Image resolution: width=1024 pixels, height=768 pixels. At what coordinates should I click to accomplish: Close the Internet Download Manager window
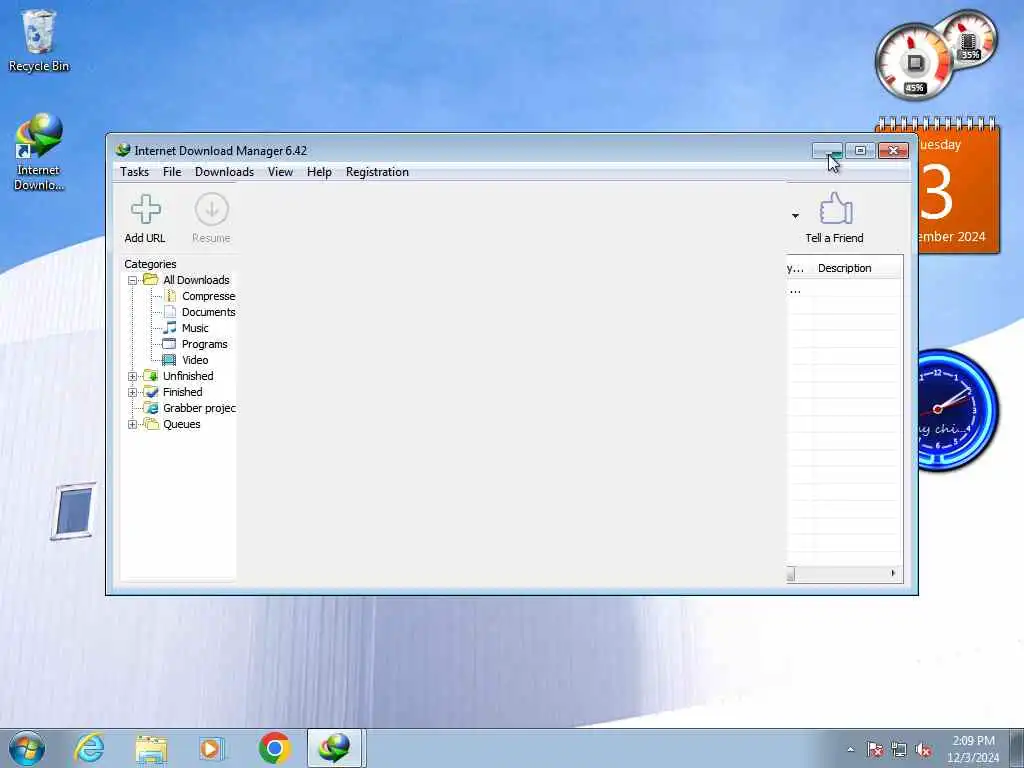tap(893, 151)
